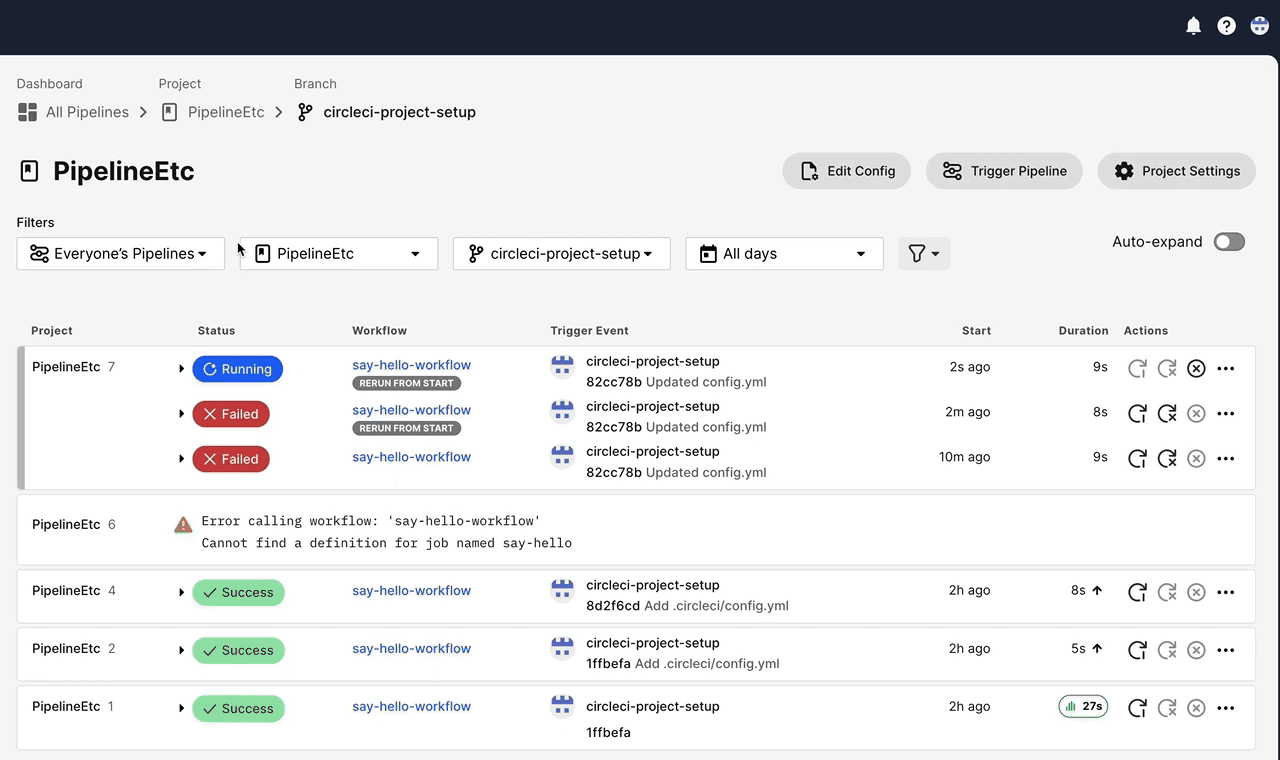Screen dimensions: 1280x760
Task: Rerun from start pipeline 4 workflow
Action: [x=1137, y=592]
